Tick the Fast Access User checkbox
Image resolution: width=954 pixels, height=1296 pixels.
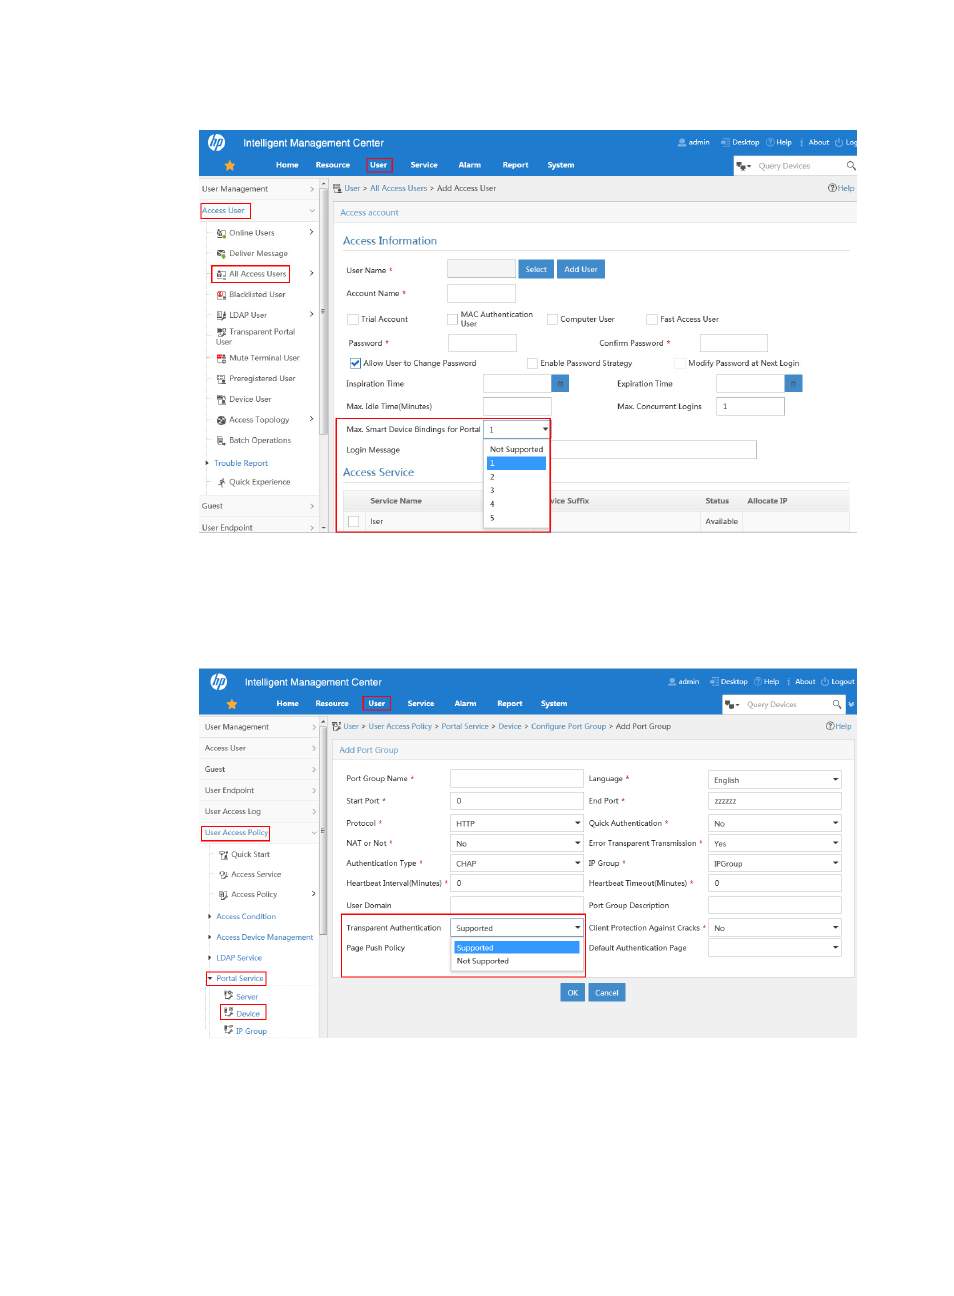point(652,320)
